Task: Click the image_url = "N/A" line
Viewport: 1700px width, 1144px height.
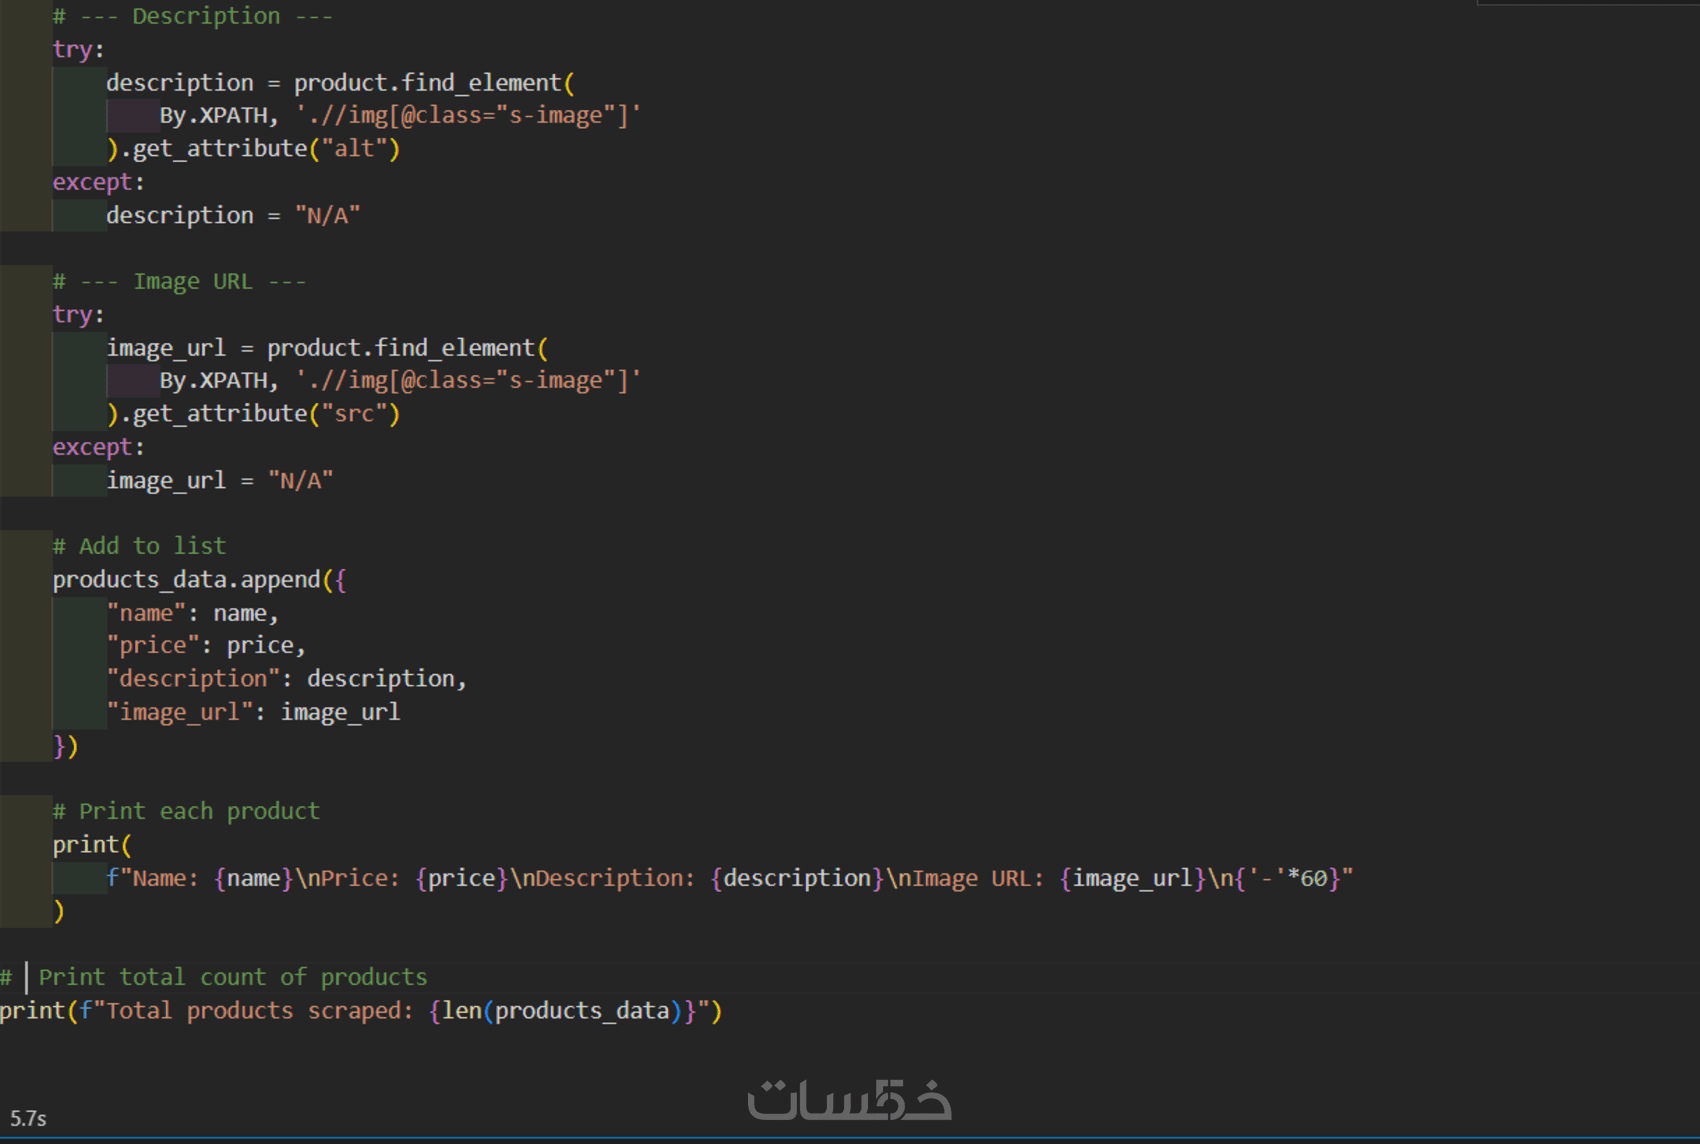Action: pos(220,480)
